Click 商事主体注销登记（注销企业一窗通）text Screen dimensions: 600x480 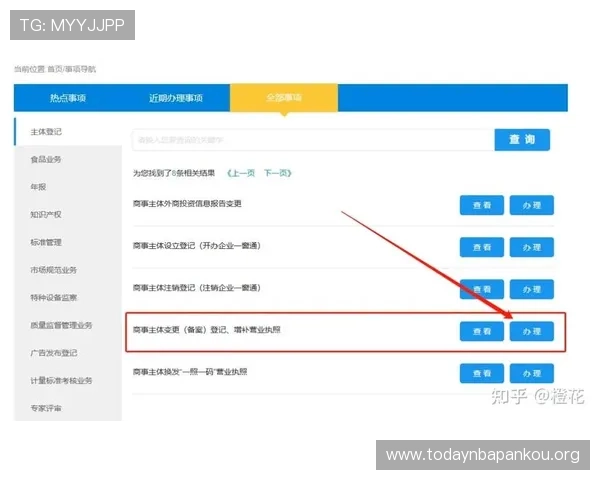tap(197, 288)
